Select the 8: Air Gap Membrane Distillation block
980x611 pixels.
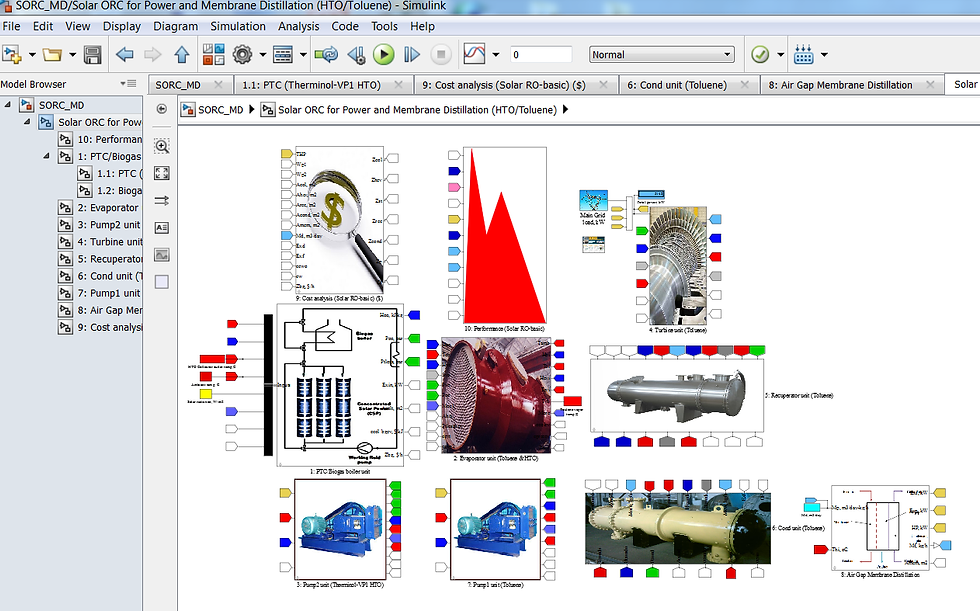[x=881, y=528]
